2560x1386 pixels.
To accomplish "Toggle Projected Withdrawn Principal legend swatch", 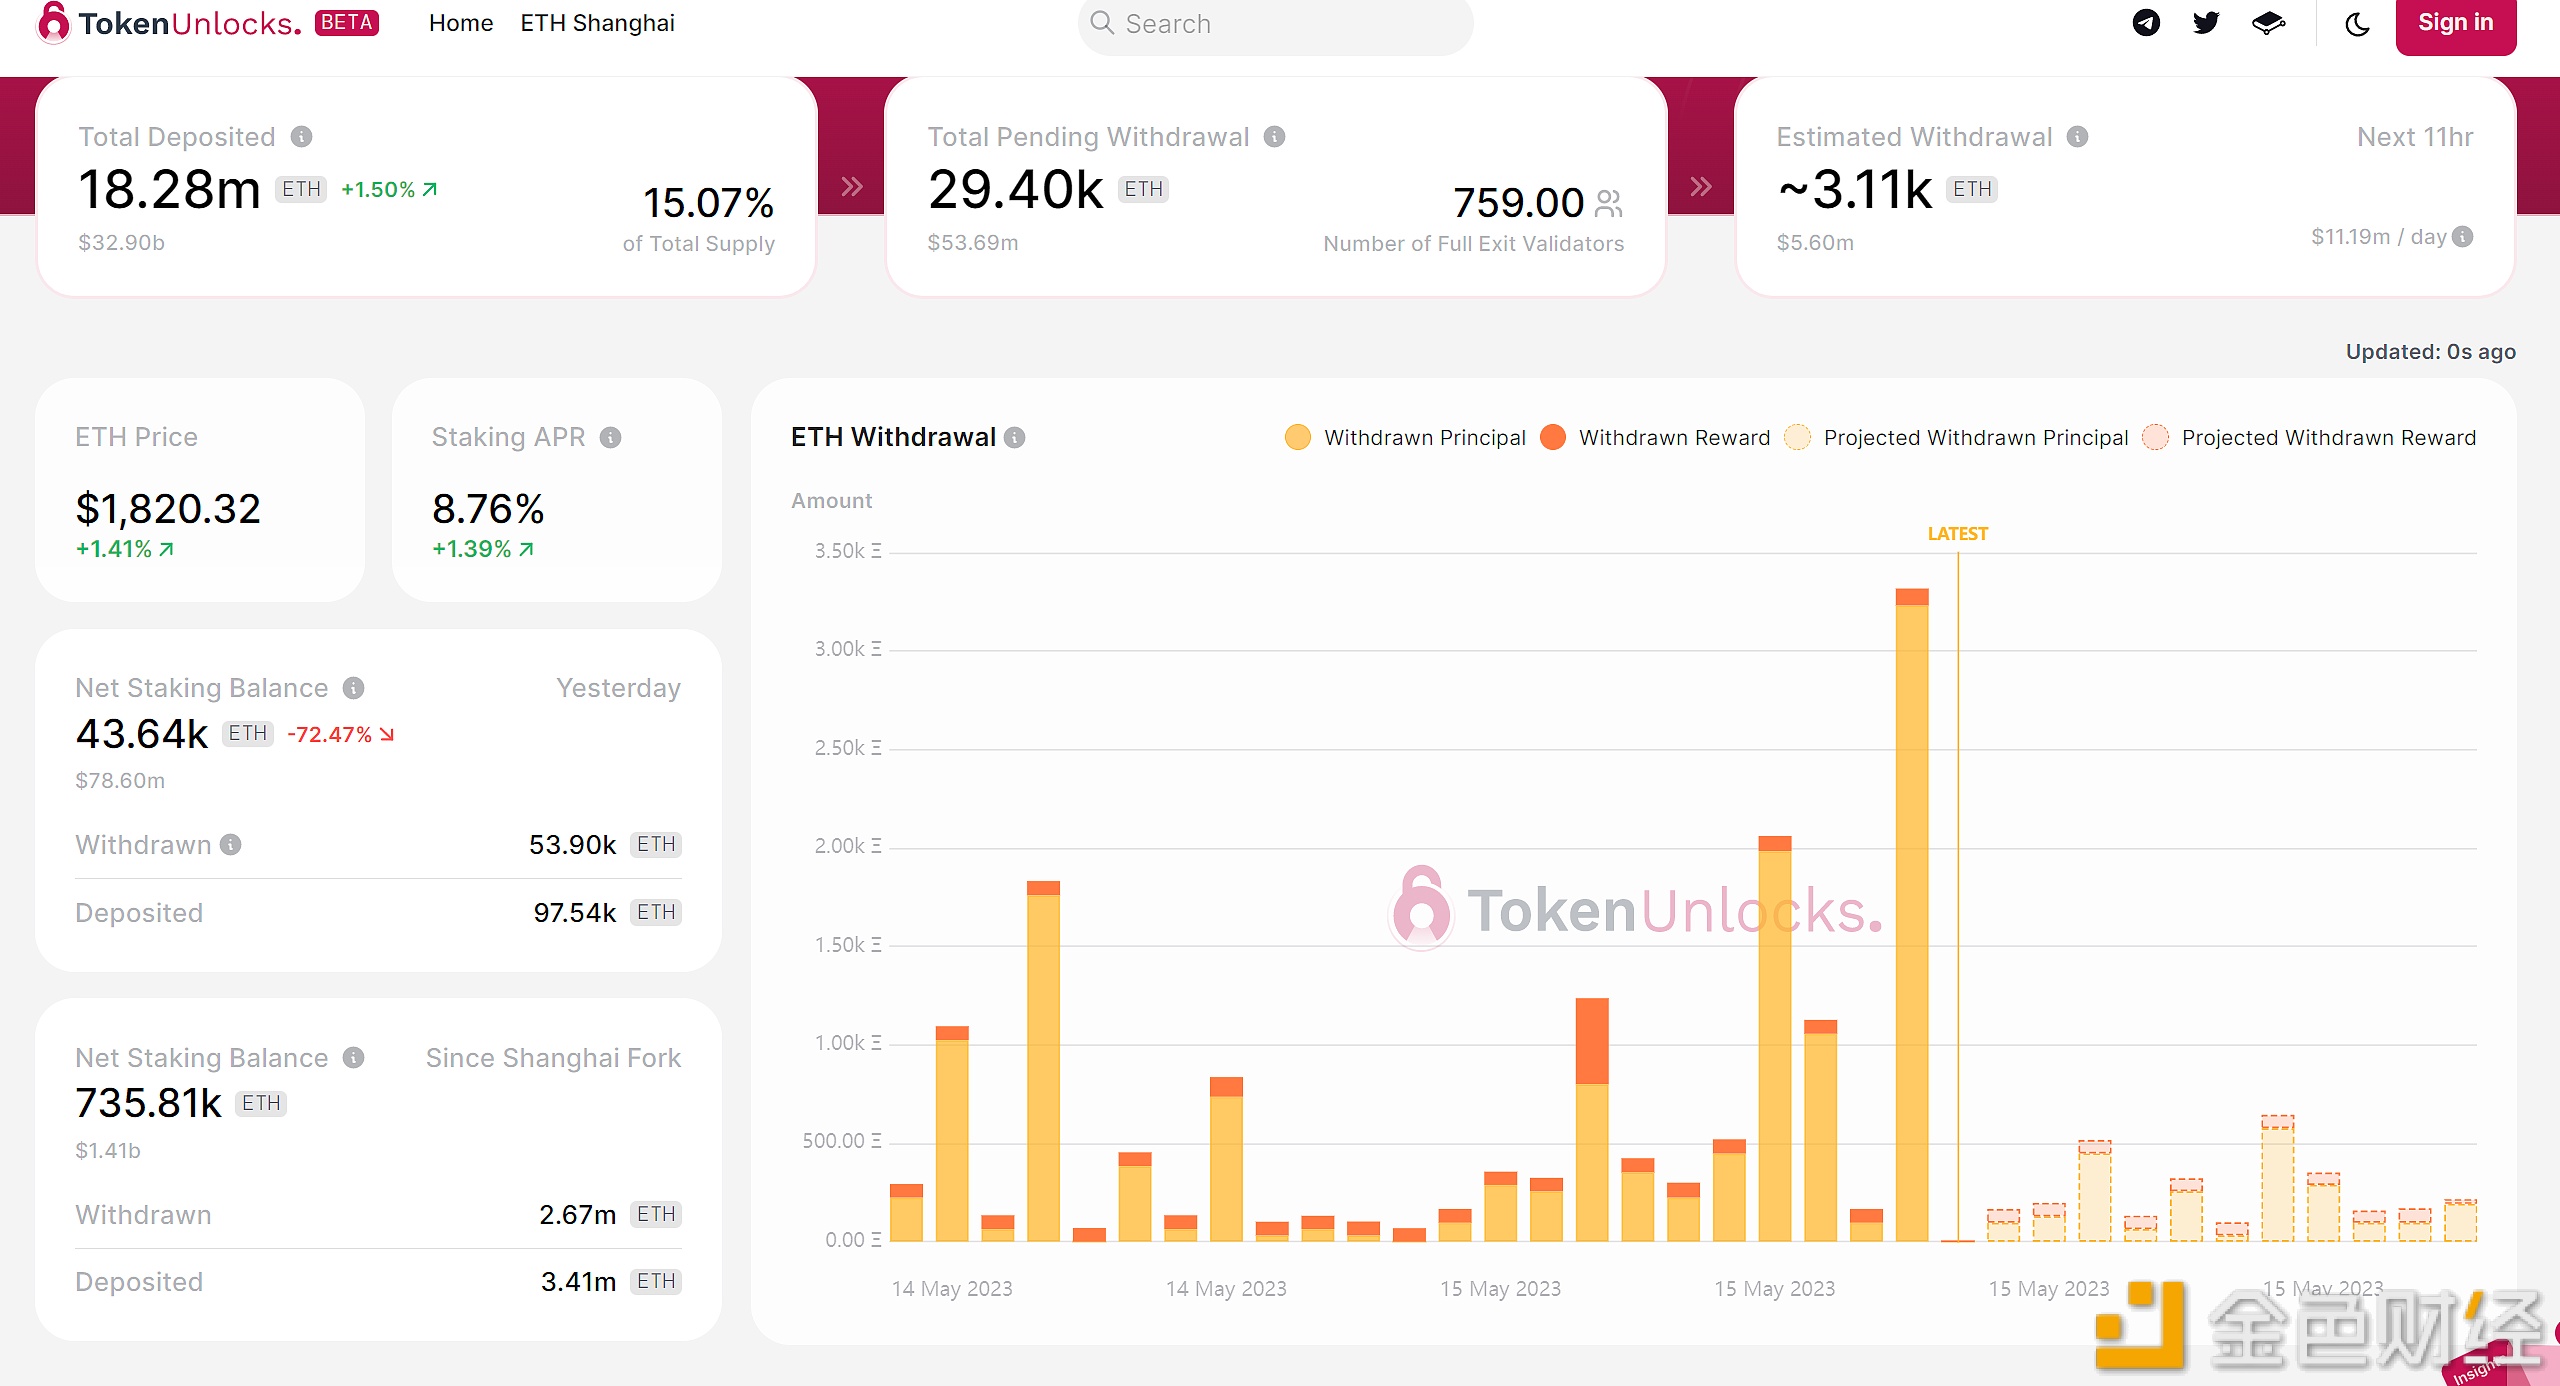I will pos(1797,438).
